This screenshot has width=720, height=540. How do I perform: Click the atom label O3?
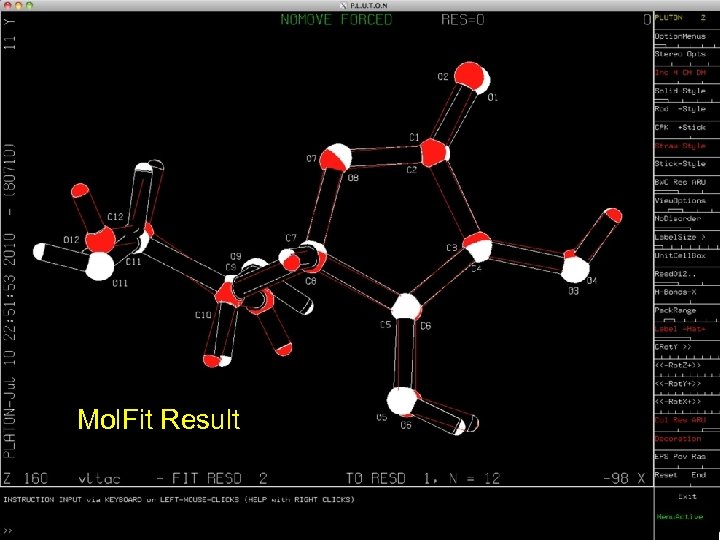574,291
